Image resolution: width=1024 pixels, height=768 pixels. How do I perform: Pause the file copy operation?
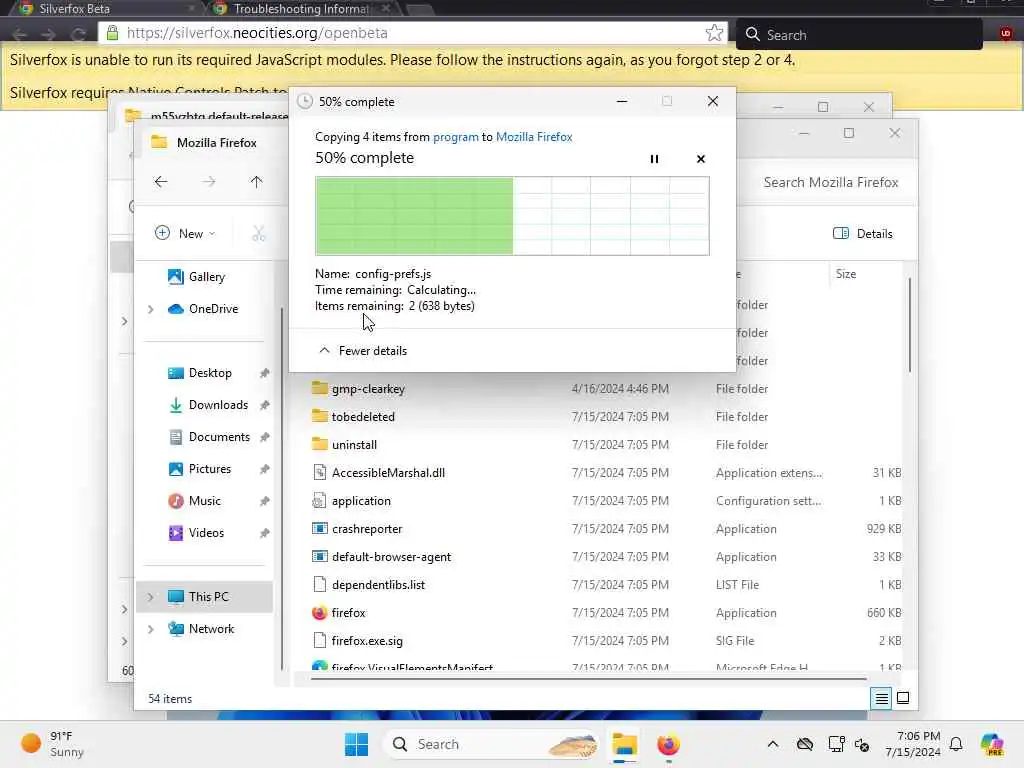click(x=654, y=159)
